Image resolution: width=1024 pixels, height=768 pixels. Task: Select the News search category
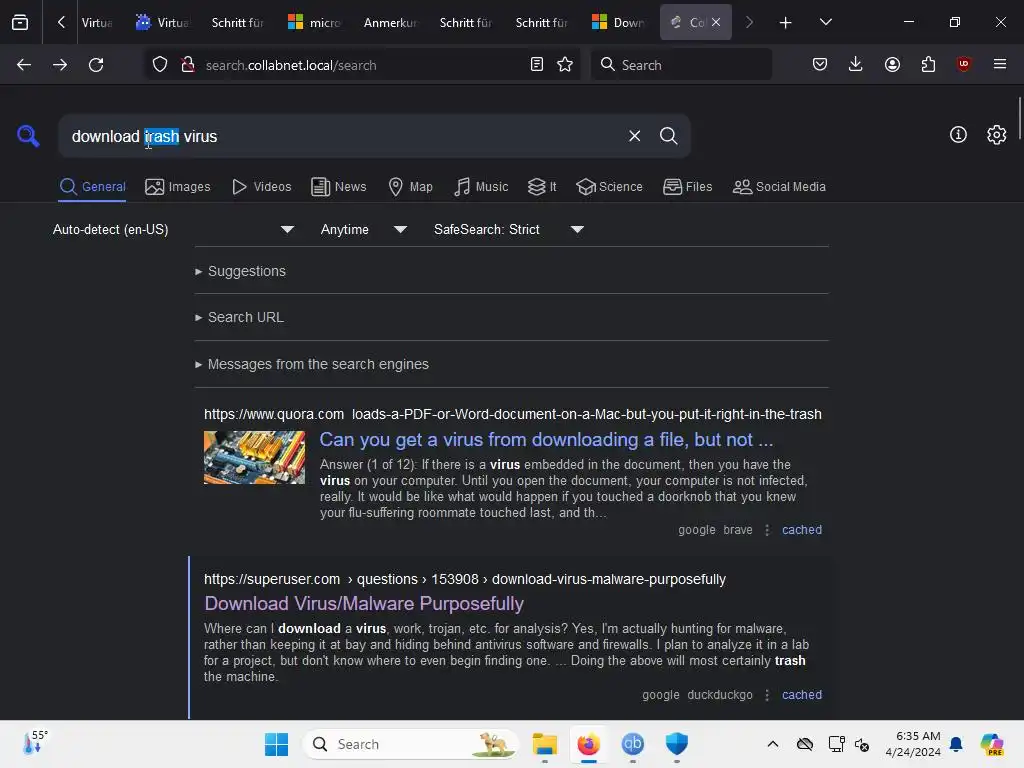339,187
